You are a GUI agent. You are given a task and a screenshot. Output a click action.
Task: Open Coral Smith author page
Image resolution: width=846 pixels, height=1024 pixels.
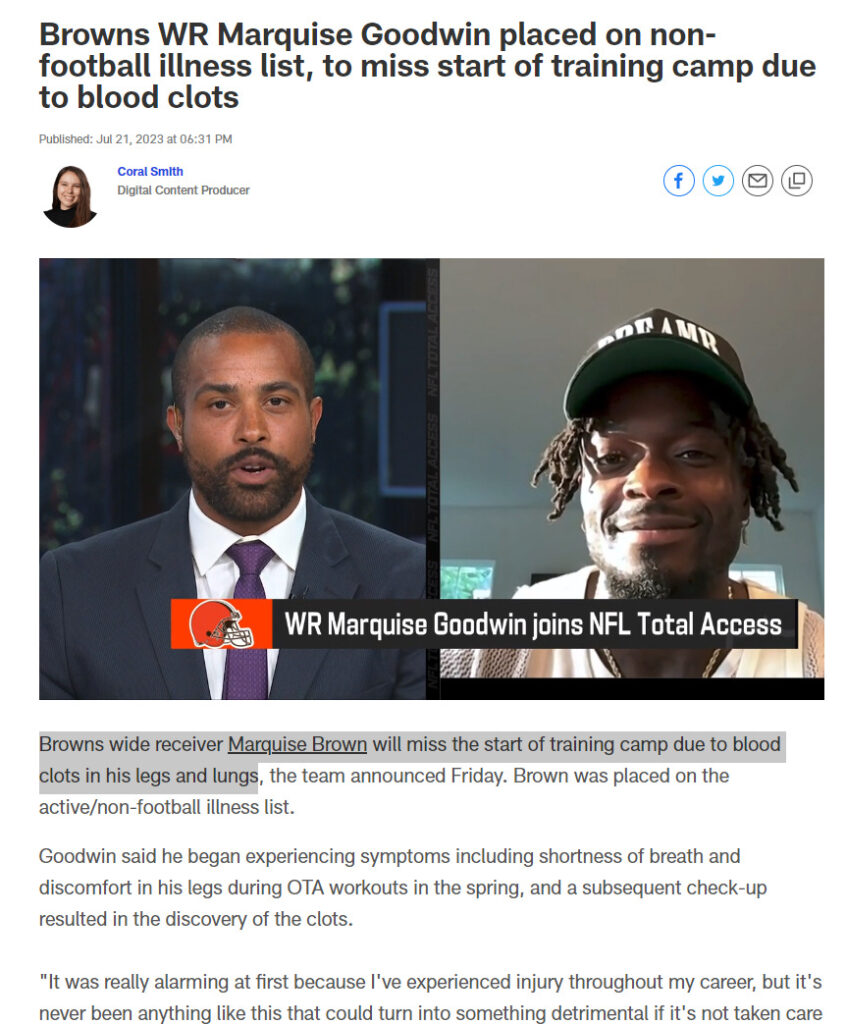[x=150, y=171]
